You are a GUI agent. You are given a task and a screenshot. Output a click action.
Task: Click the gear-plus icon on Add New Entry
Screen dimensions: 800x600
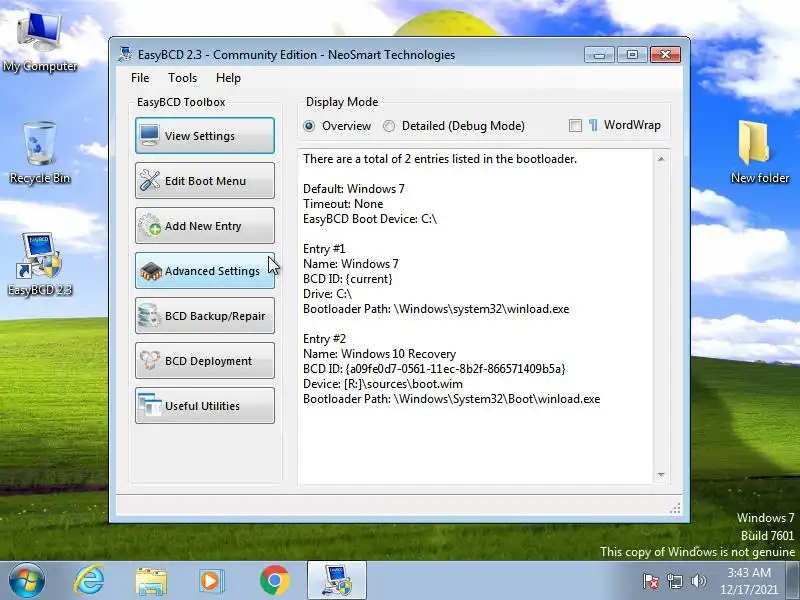click(149, 226)
